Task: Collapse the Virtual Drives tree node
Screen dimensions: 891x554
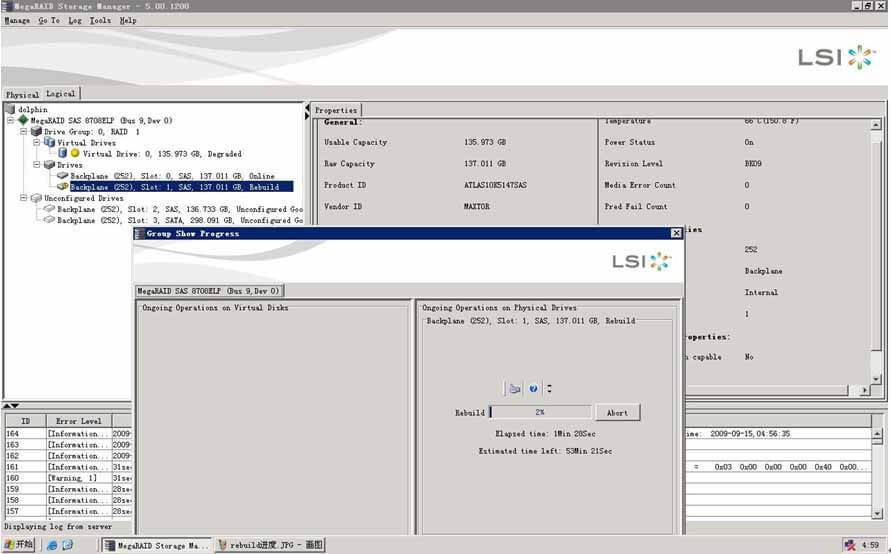Action: click(x=37, y=142)
